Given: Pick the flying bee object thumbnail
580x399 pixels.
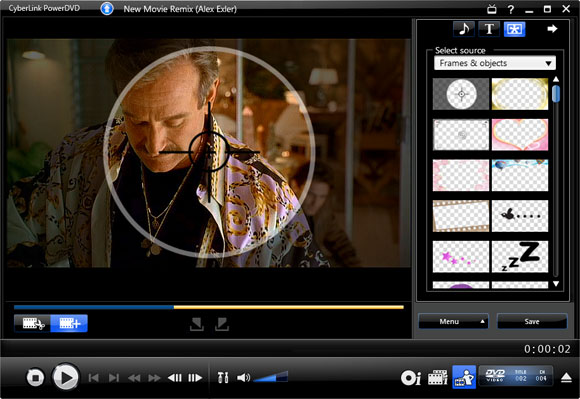Looking at the screenshot, I should 520,216.
